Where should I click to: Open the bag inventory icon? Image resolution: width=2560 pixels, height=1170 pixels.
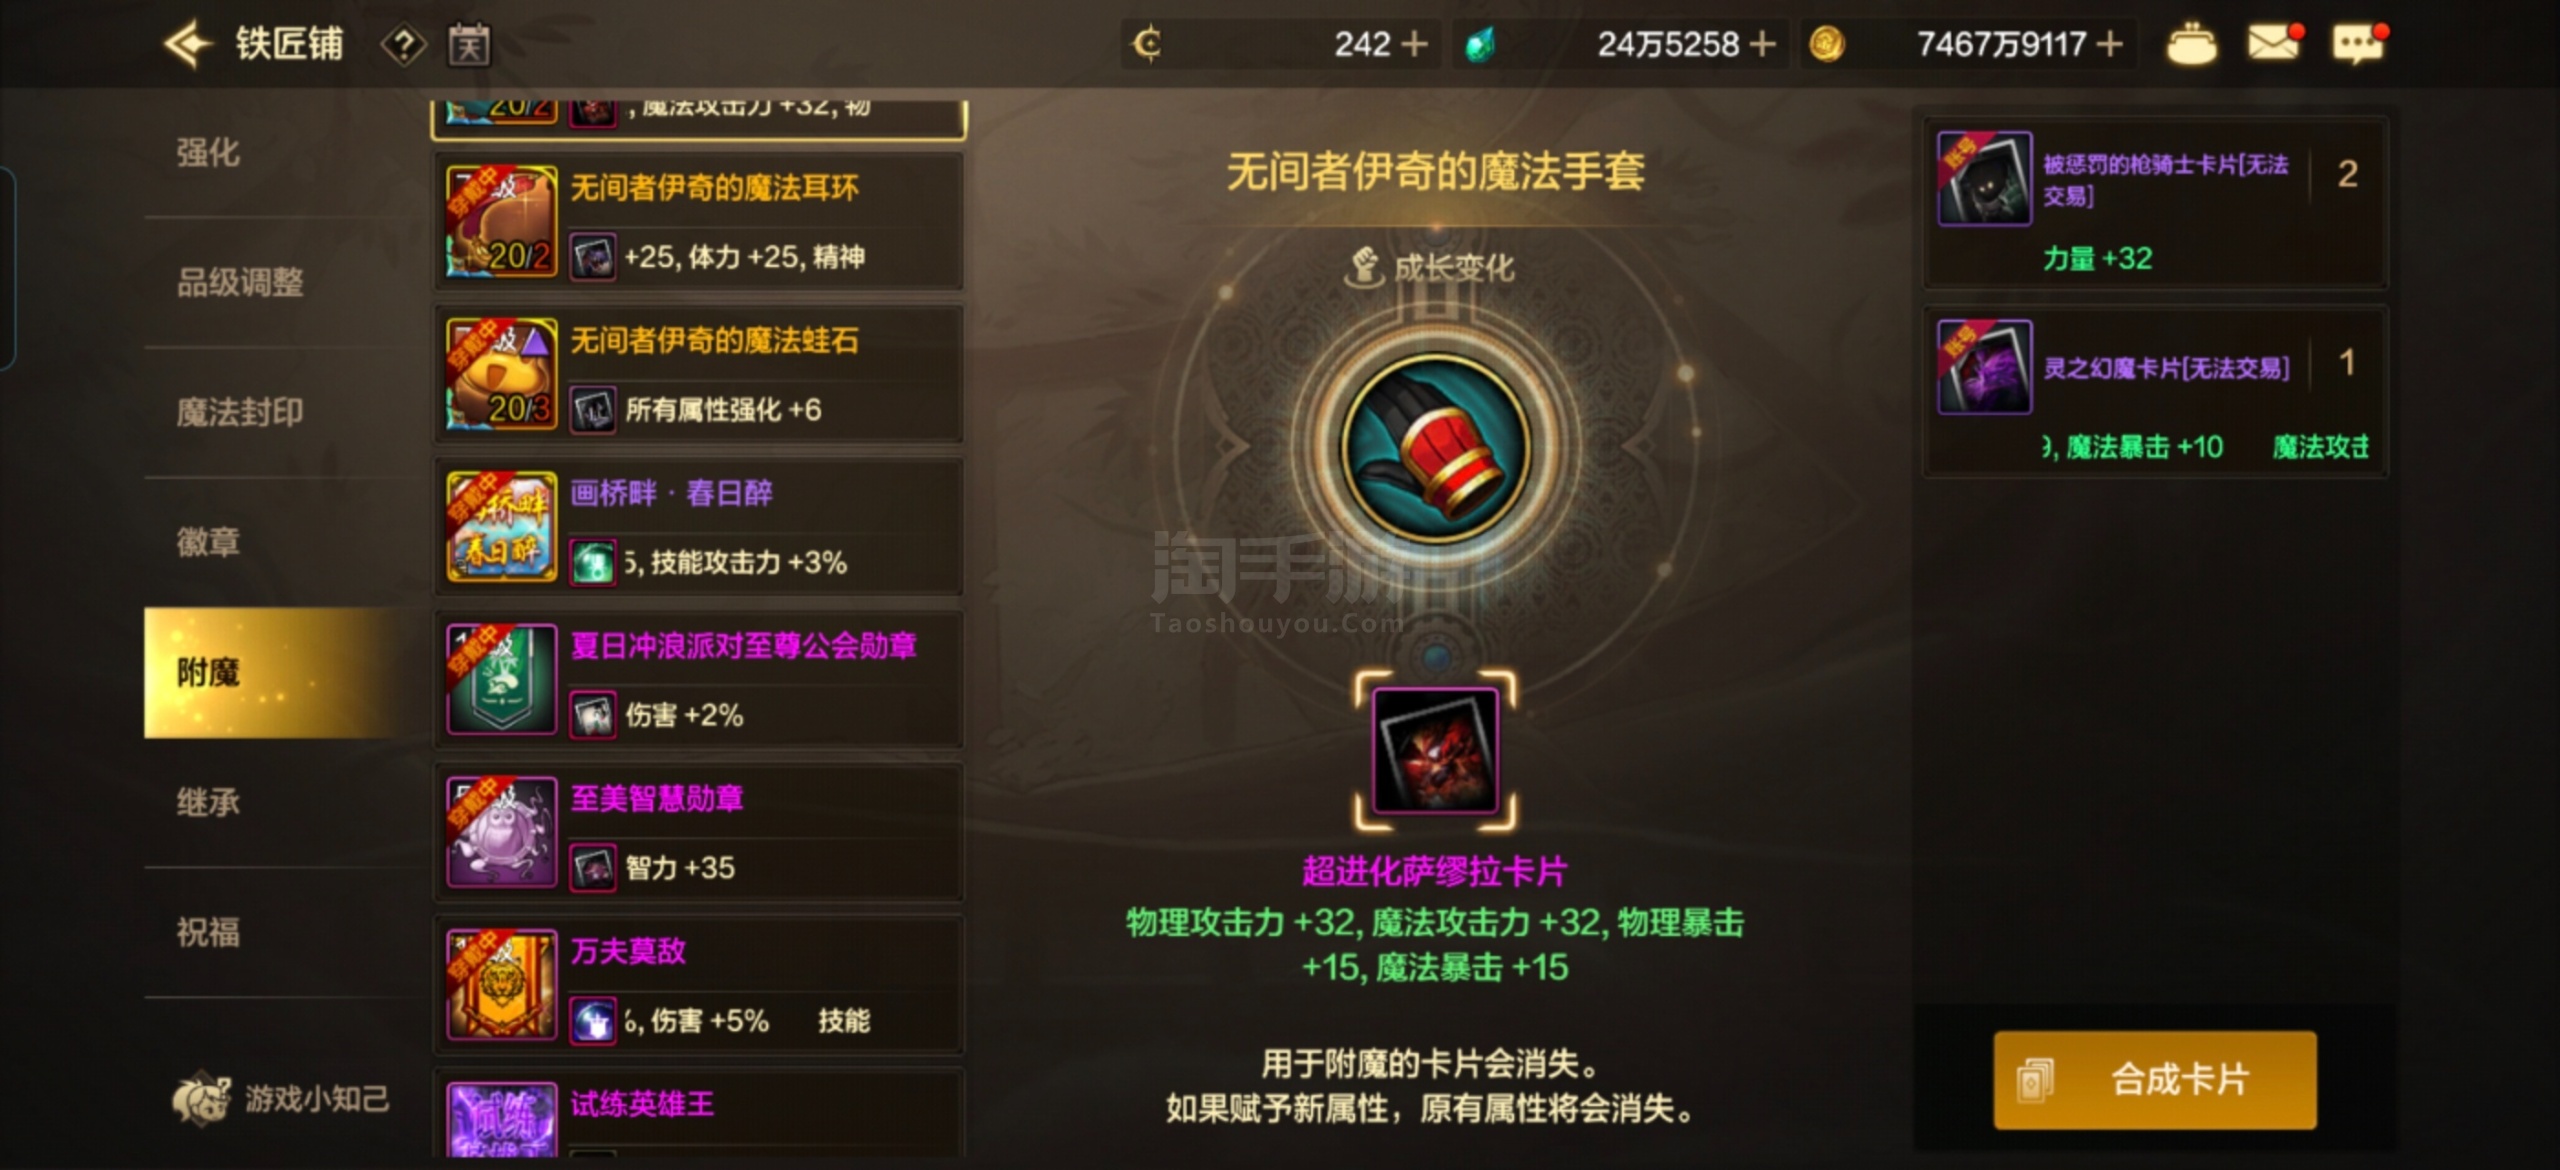[x=2191, y=44]
